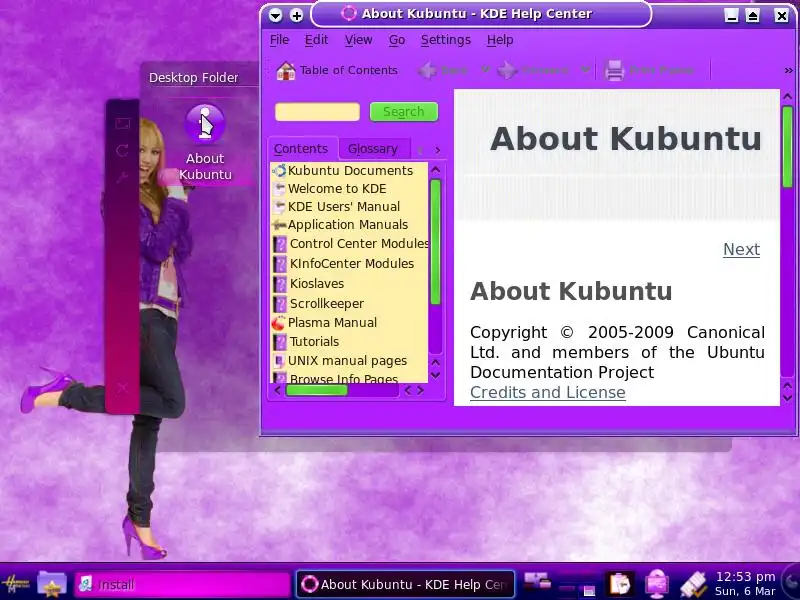Click the Application Manuals icon
The height and width of the screenshot is (600, 800).
tap(279, 224)
